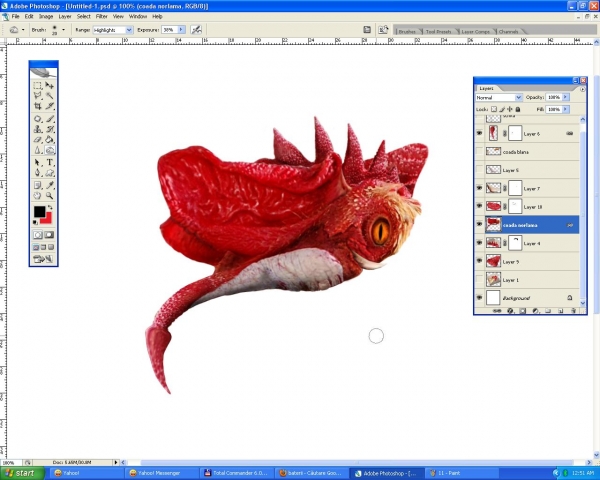Enable Quick Mask mode

(x=49, y=235)
